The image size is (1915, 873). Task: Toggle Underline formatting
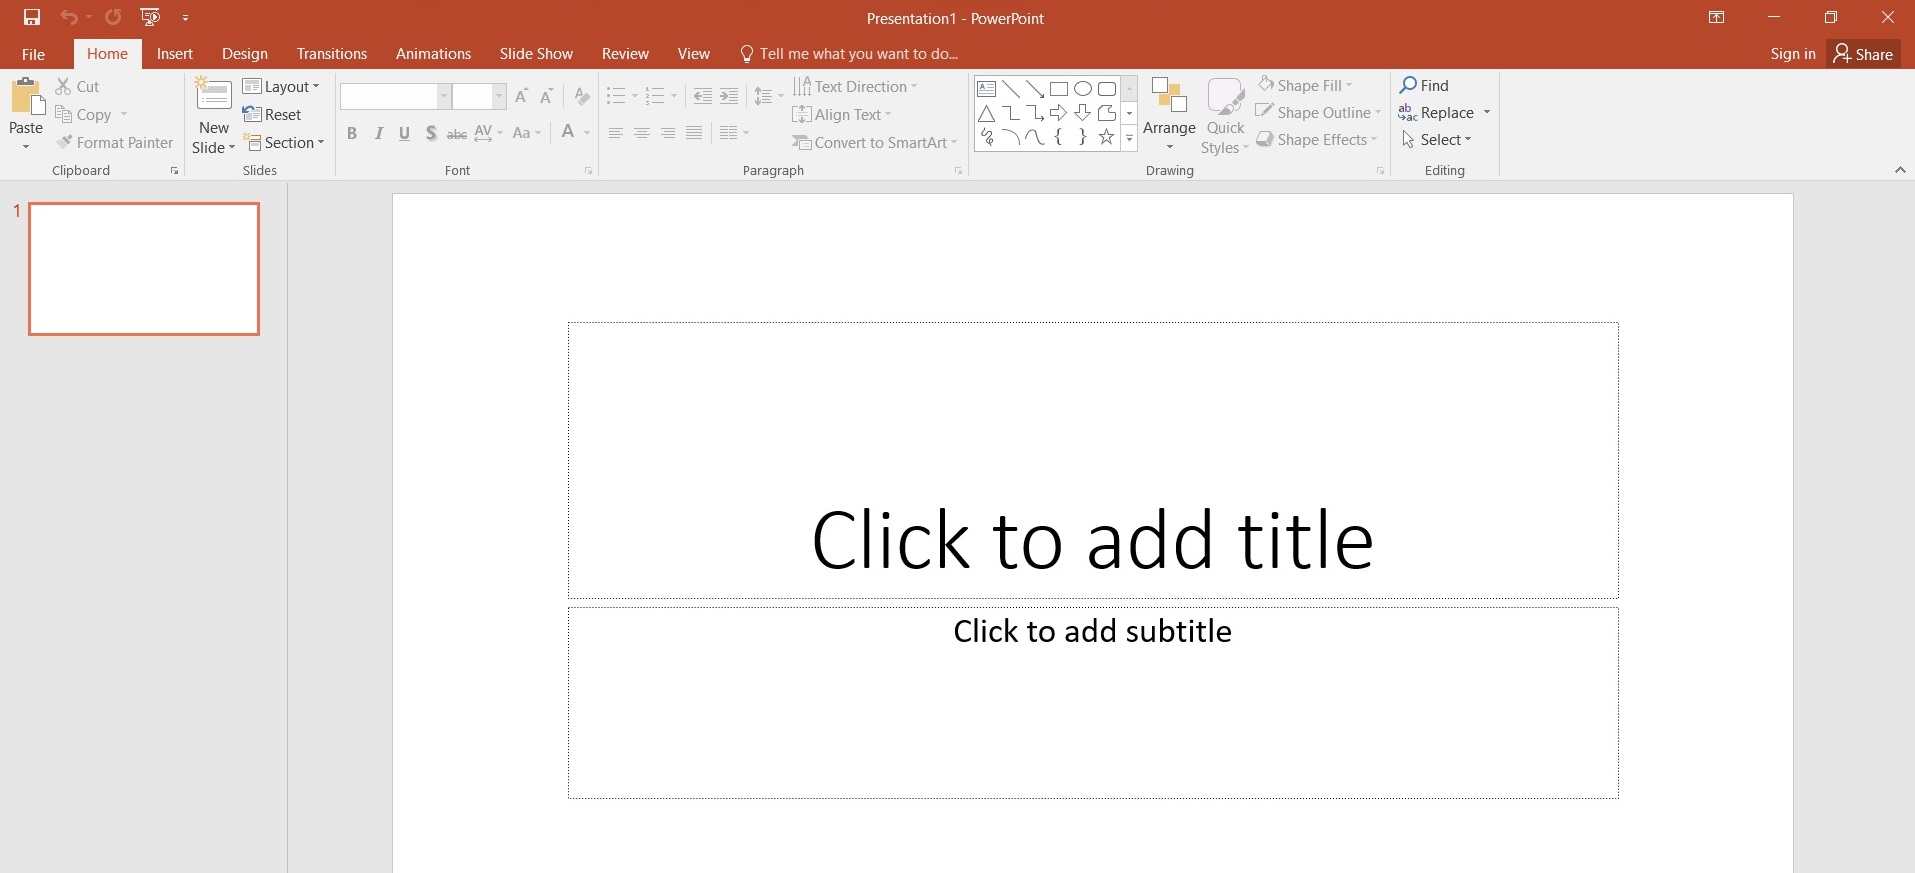pos(404,133)
